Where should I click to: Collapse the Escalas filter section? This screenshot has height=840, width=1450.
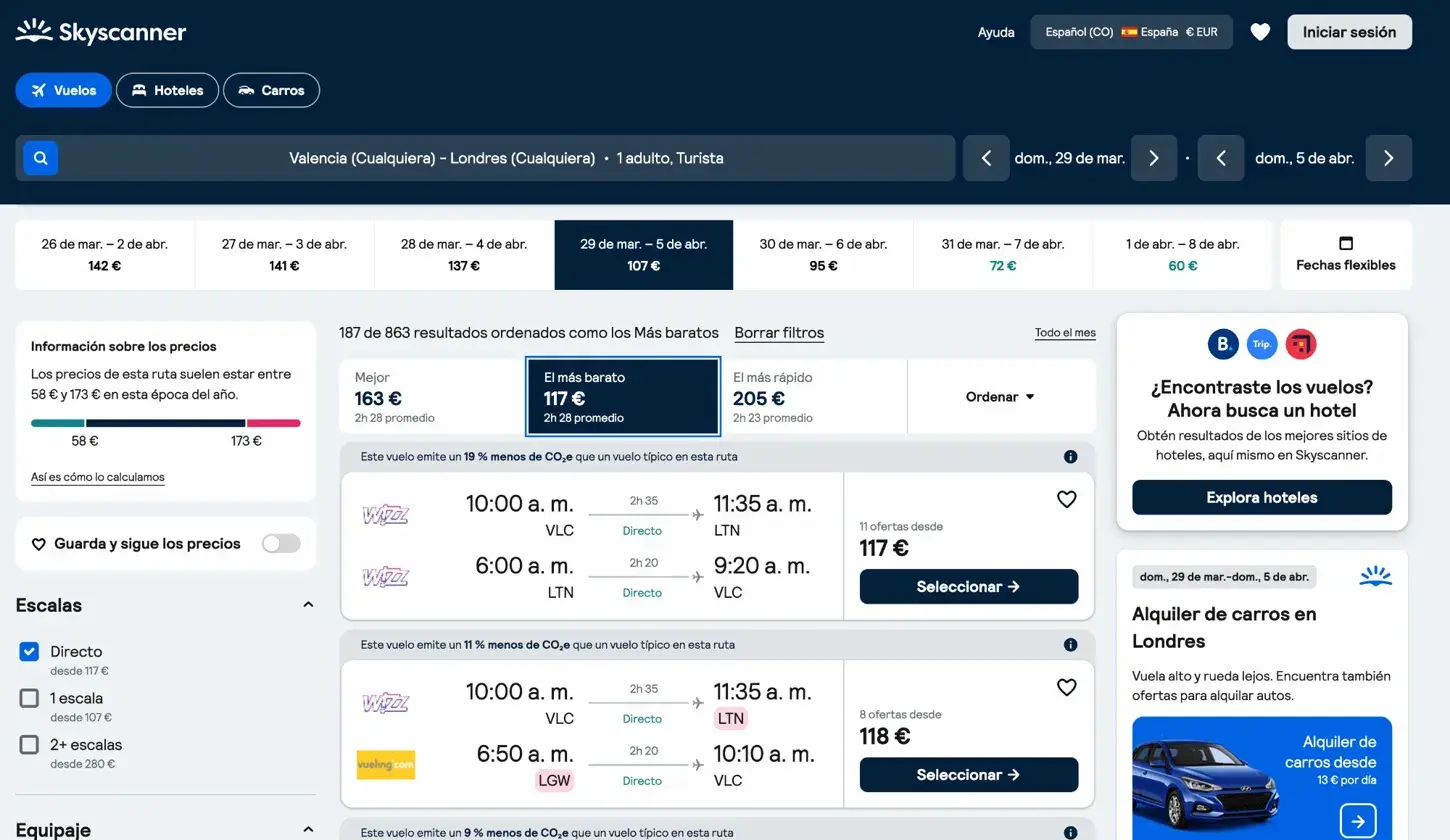coord(308,604)
